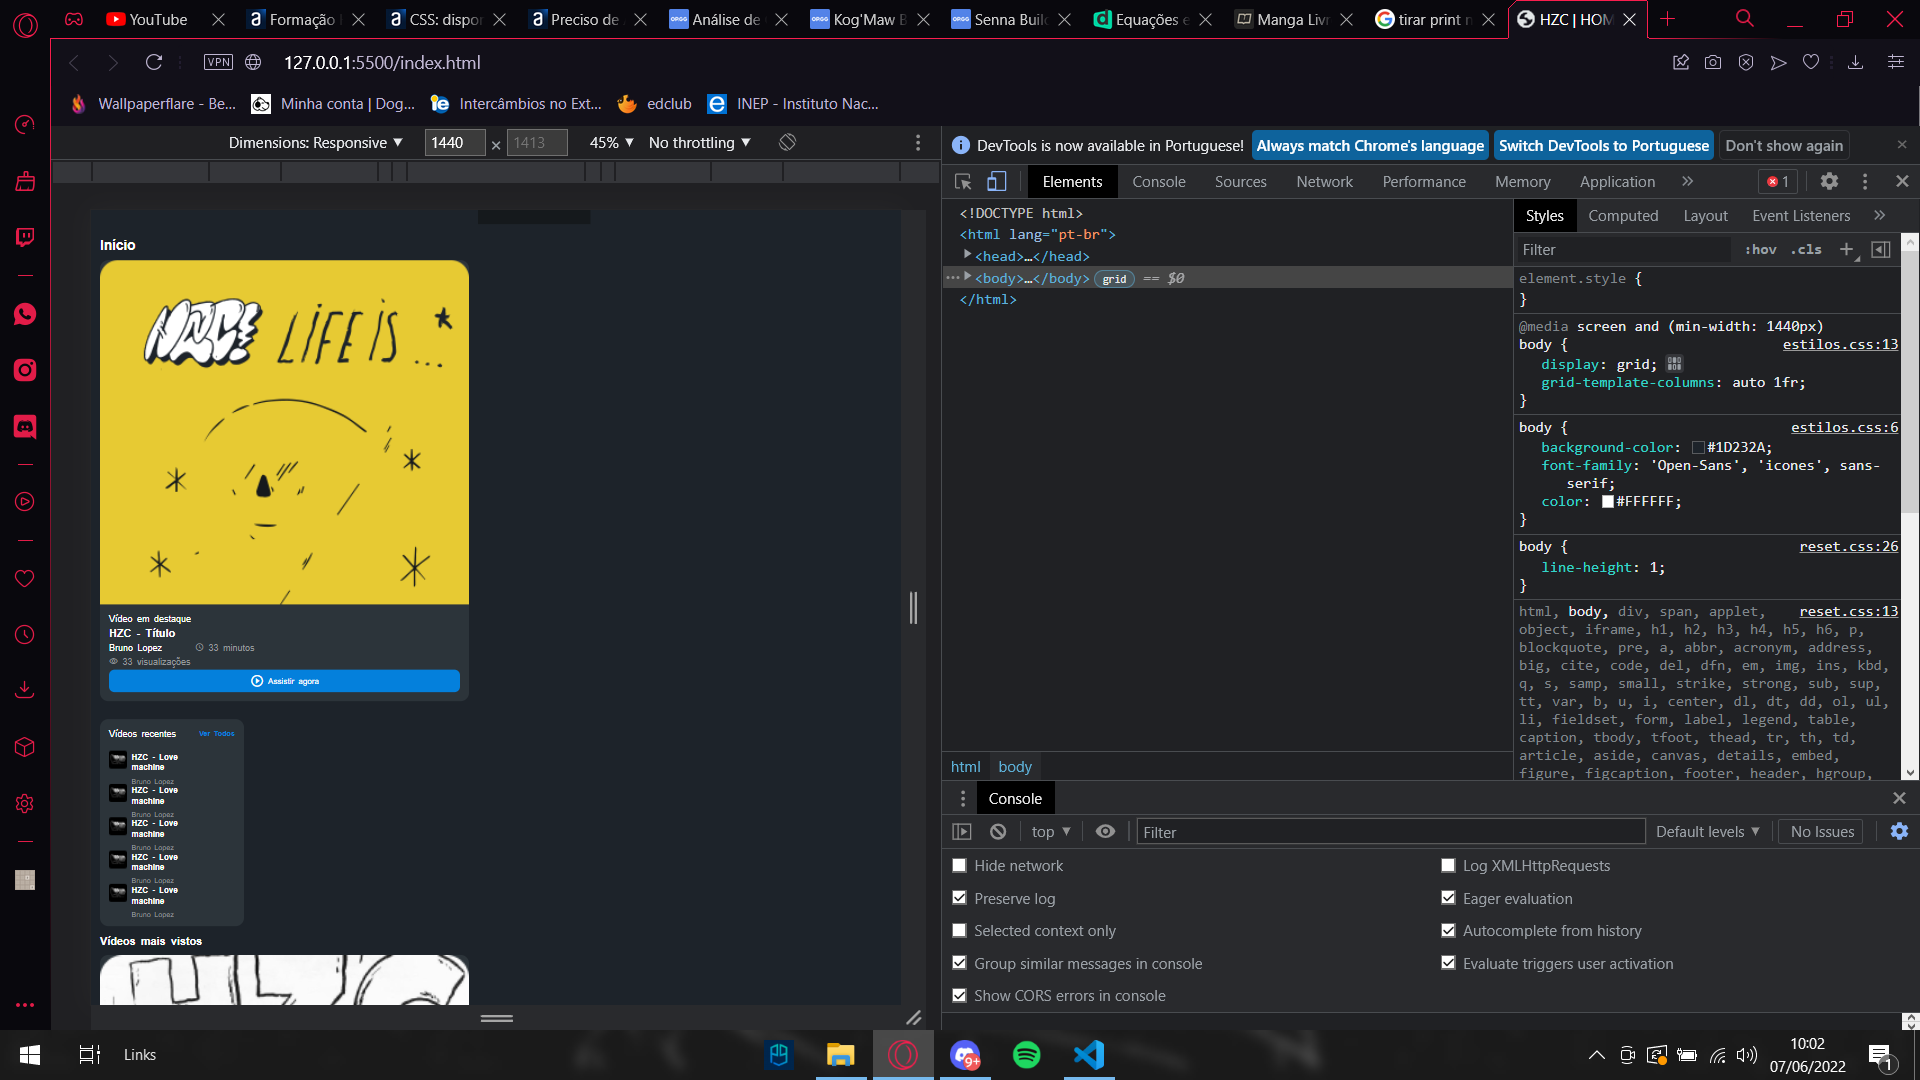
Task: Show more DevTools panel tabs
Action: [x=1688, y=181]
